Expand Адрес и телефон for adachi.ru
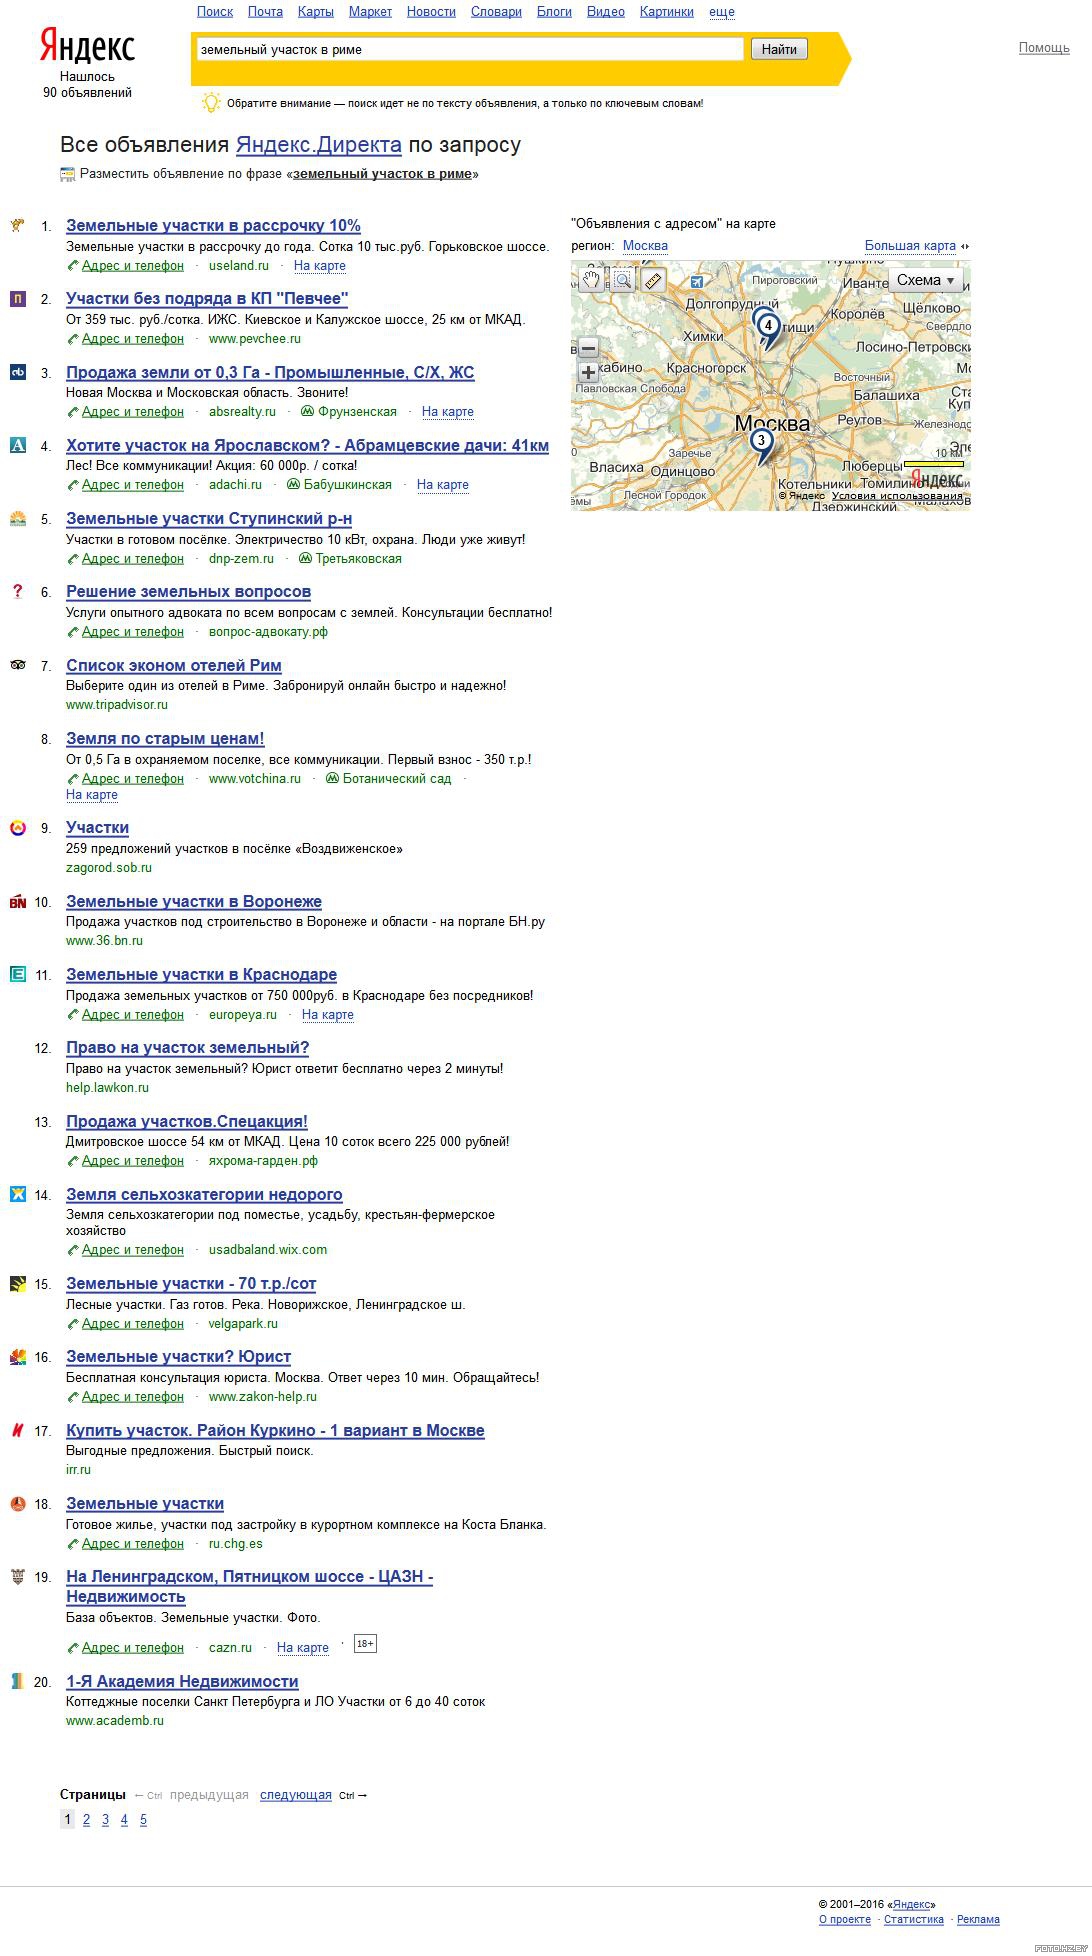The image size is (1092, 1956). coord(133,485)
